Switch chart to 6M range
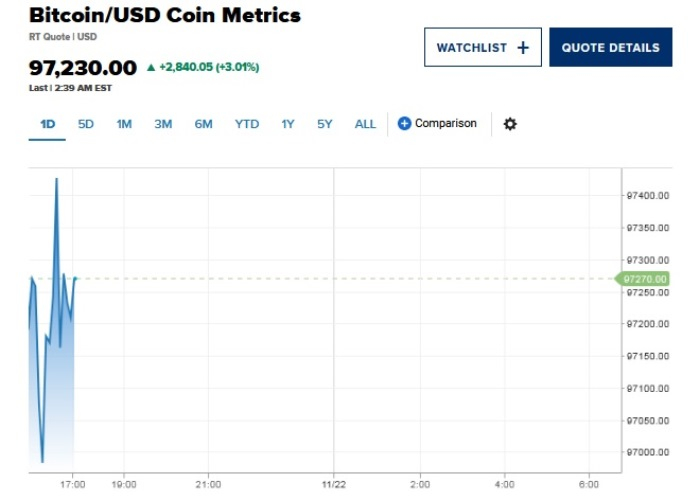Viewport: 699px width, 500px height. [x=204, y=124]
